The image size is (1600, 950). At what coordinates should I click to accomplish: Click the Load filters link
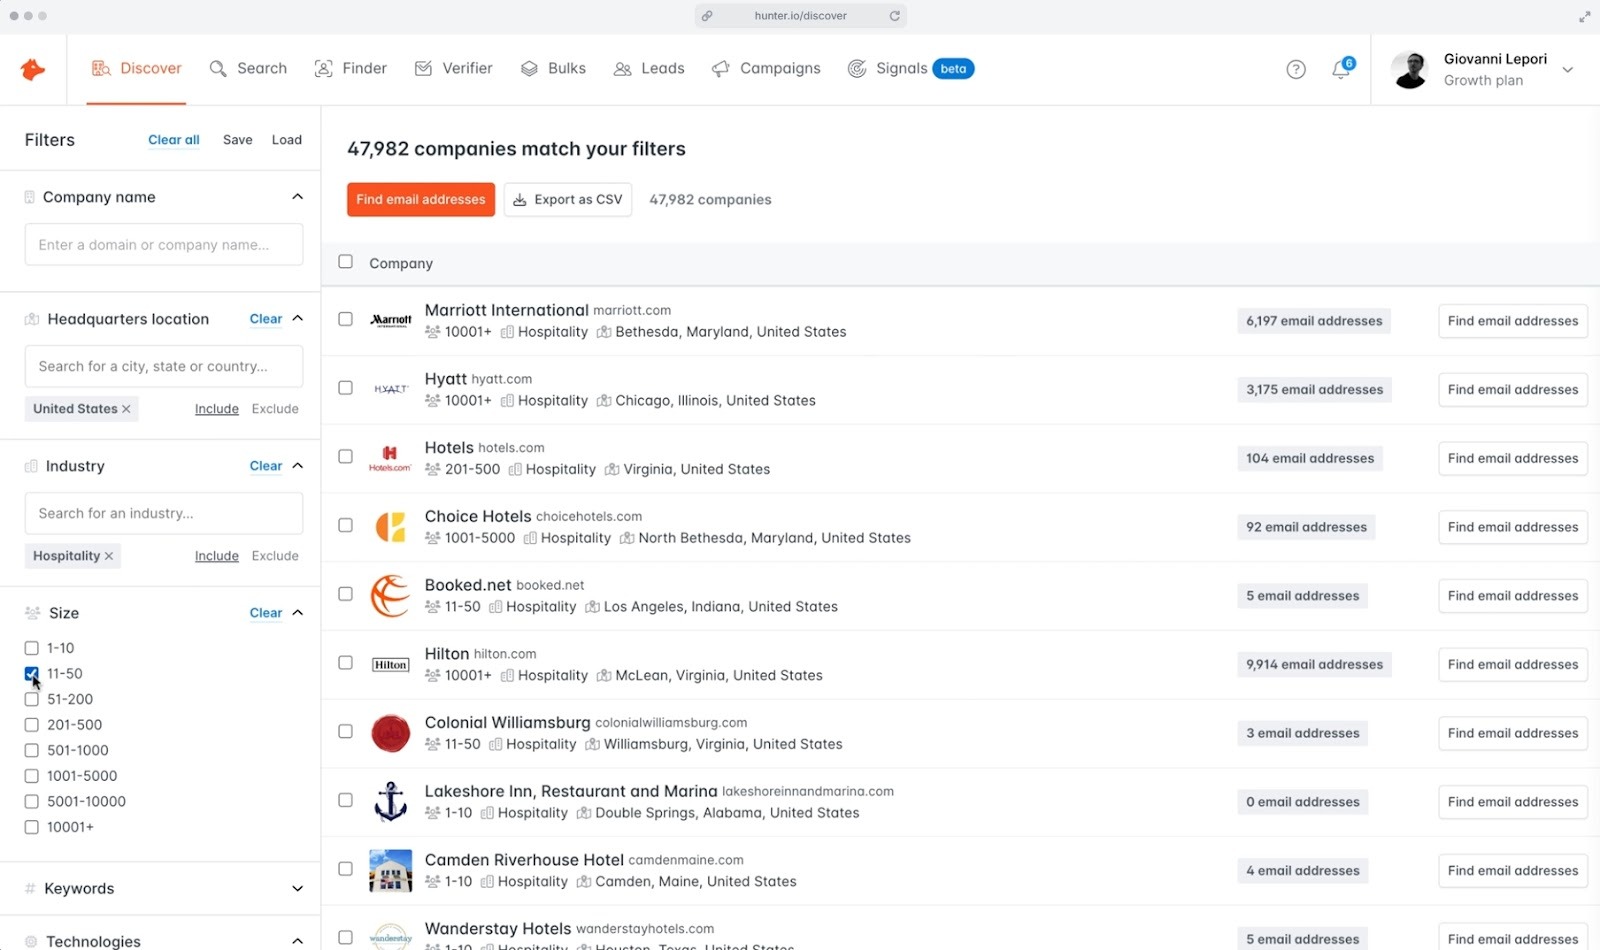click(x=287, y=140)
